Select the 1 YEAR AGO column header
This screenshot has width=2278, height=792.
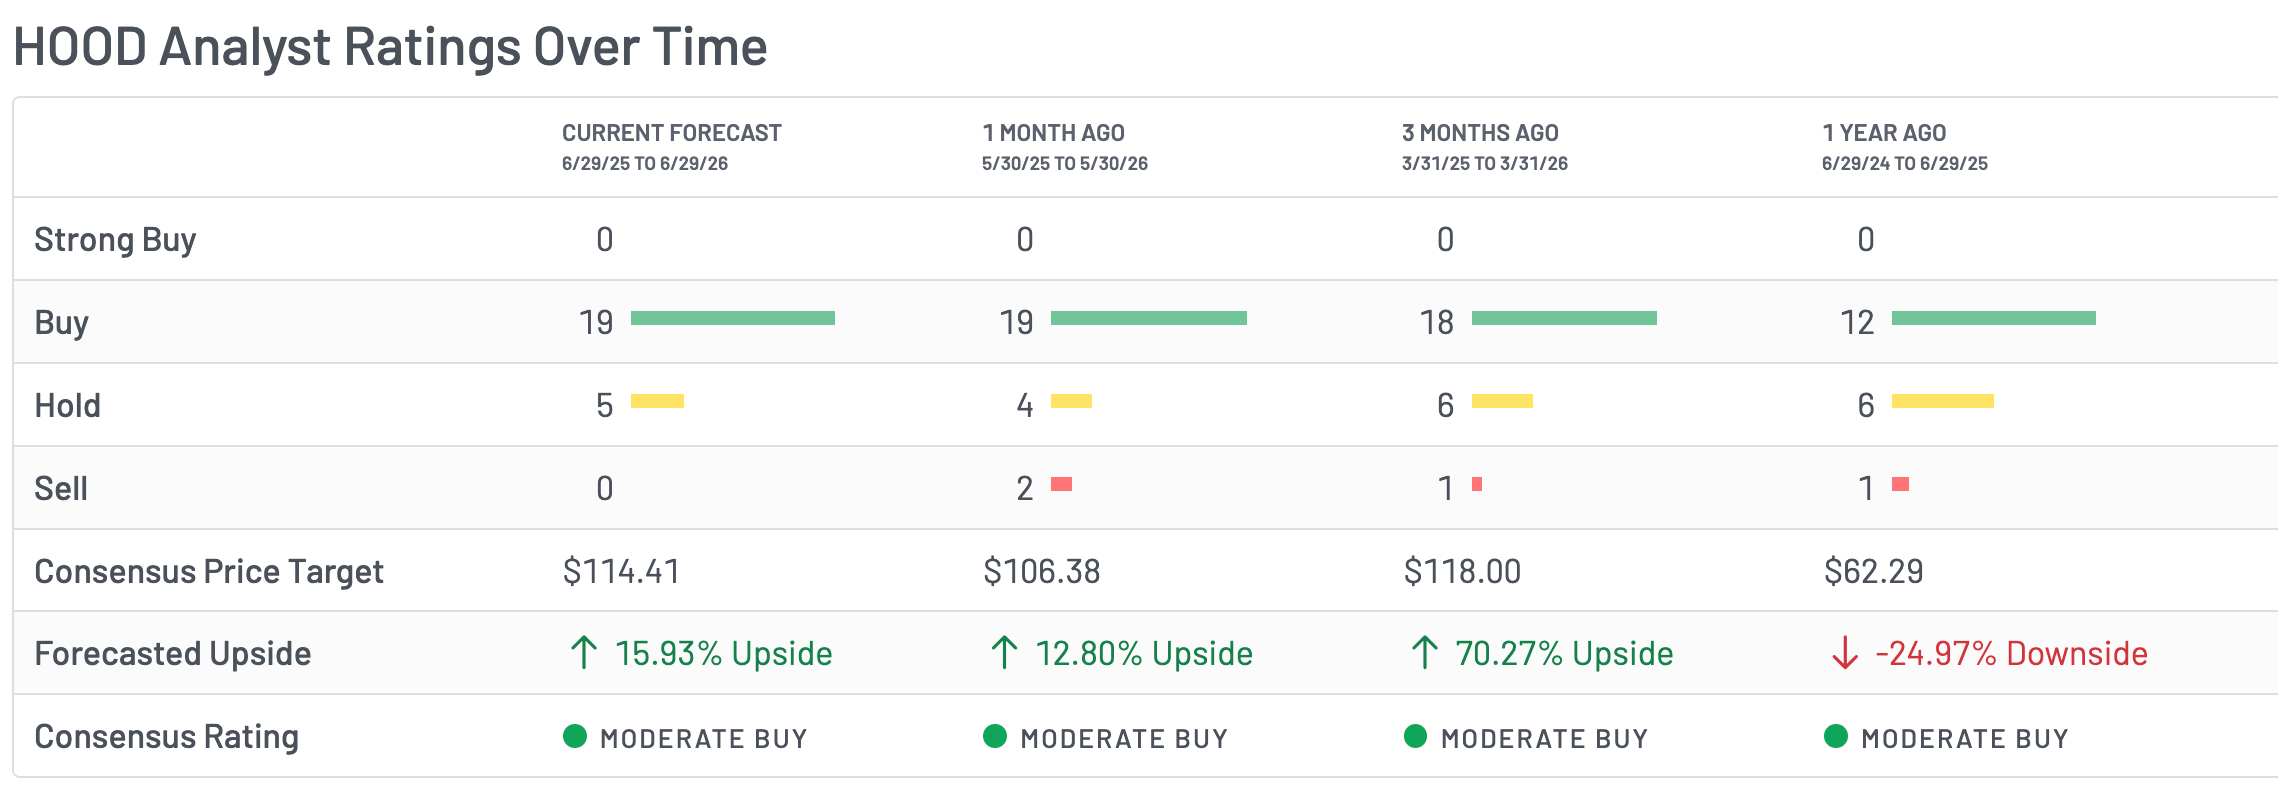1884,133
